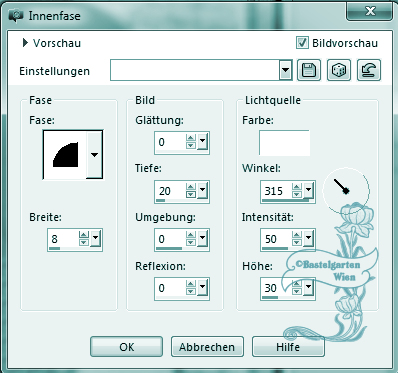The image size is (398, 373).
Task: Open the Reflexion slider dropdown arrow
Action: click(x=202, y=287)
